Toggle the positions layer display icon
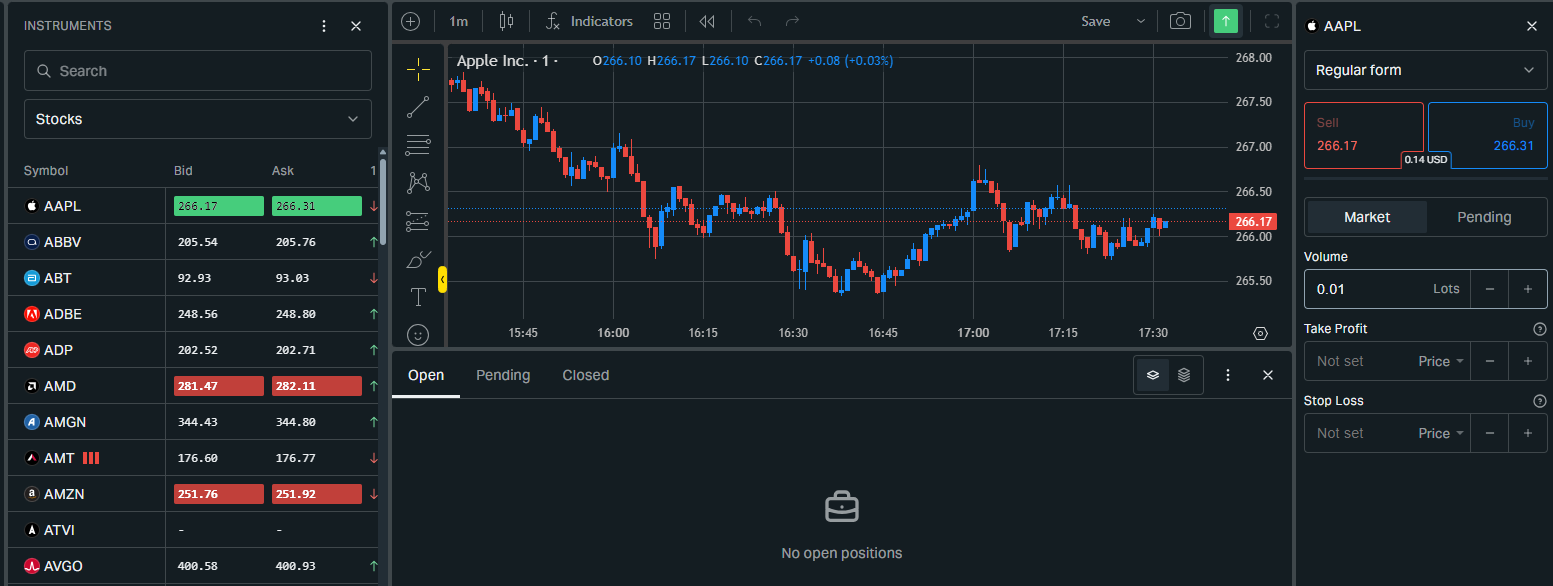Image resolution: width=1553 pixels, height=586 pixels. (1152, 375)
